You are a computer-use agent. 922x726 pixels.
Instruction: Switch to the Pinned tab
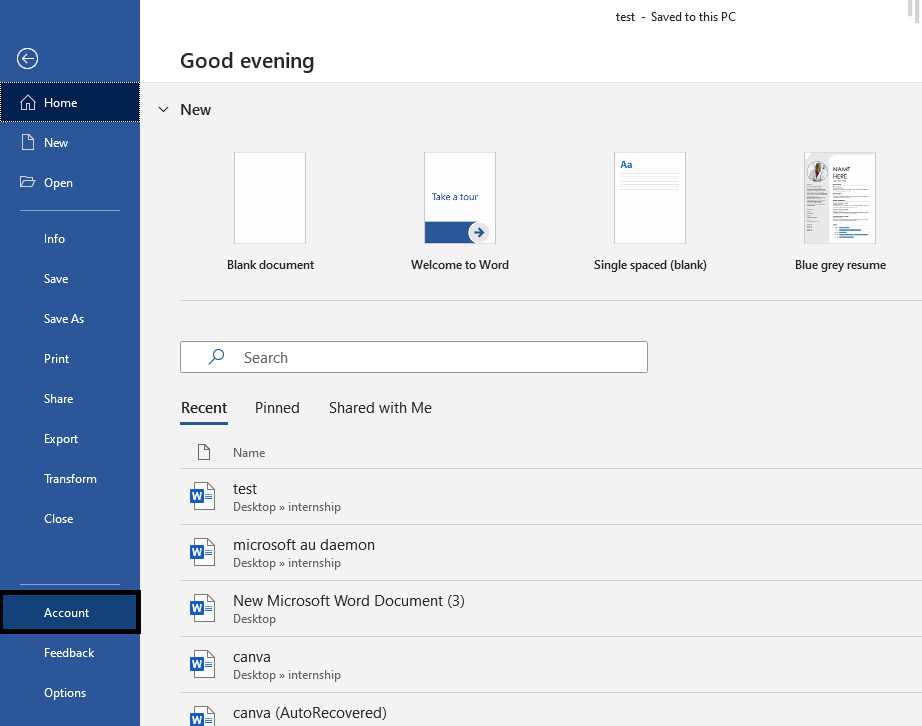click(x=277, y=408)
